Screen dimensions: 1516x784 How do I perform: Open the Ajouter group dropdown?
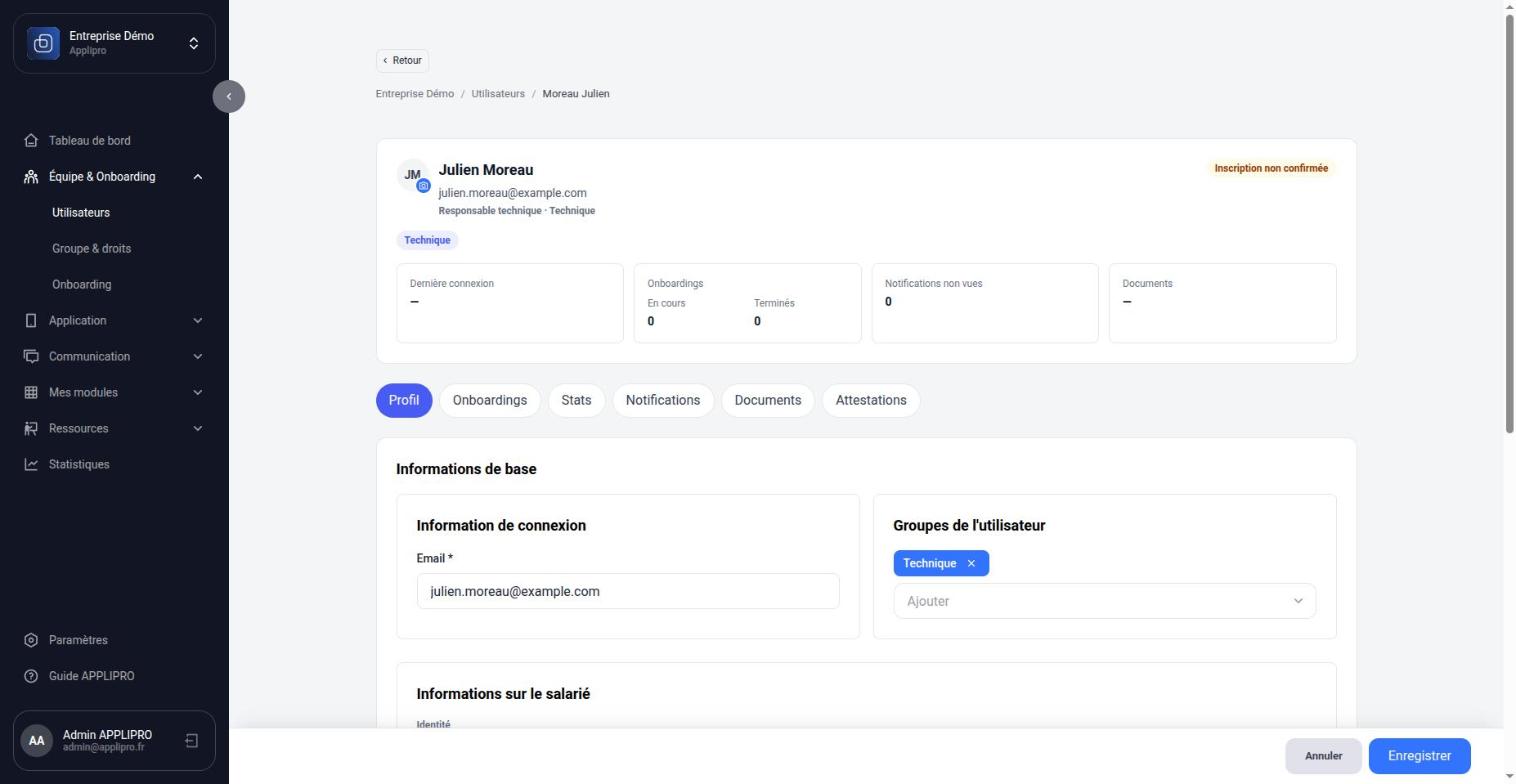tap(1104, 601)
